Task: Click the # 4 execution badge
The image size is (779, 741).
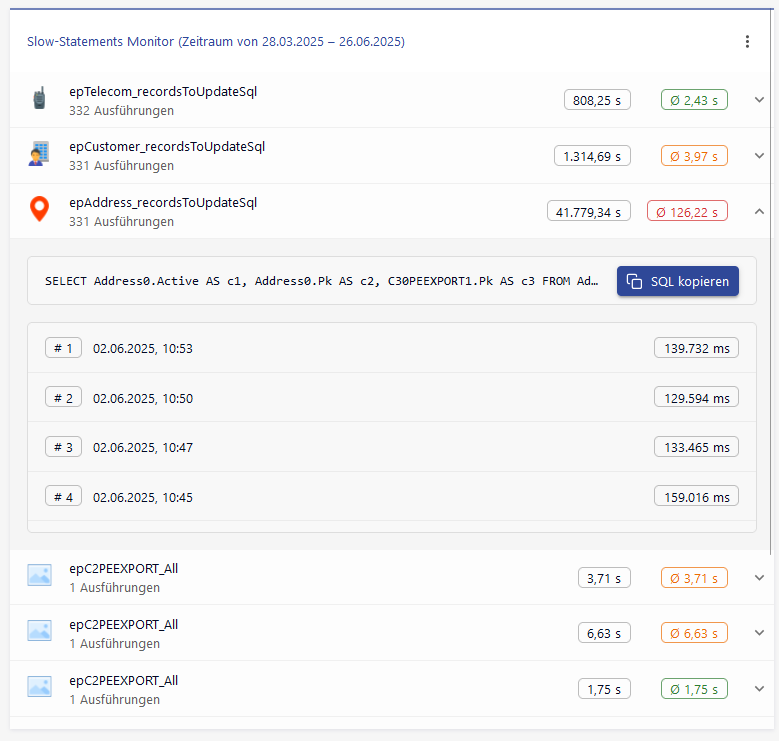Action: [x=63, y=497]
